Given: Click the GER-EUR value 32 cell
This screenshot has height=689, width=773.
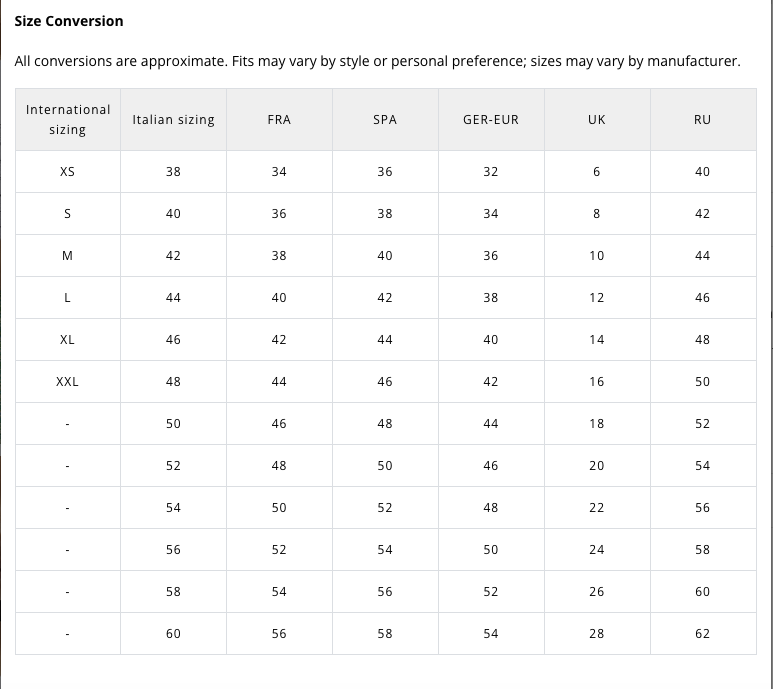Looking at the screenshot, I should (490, 172).
